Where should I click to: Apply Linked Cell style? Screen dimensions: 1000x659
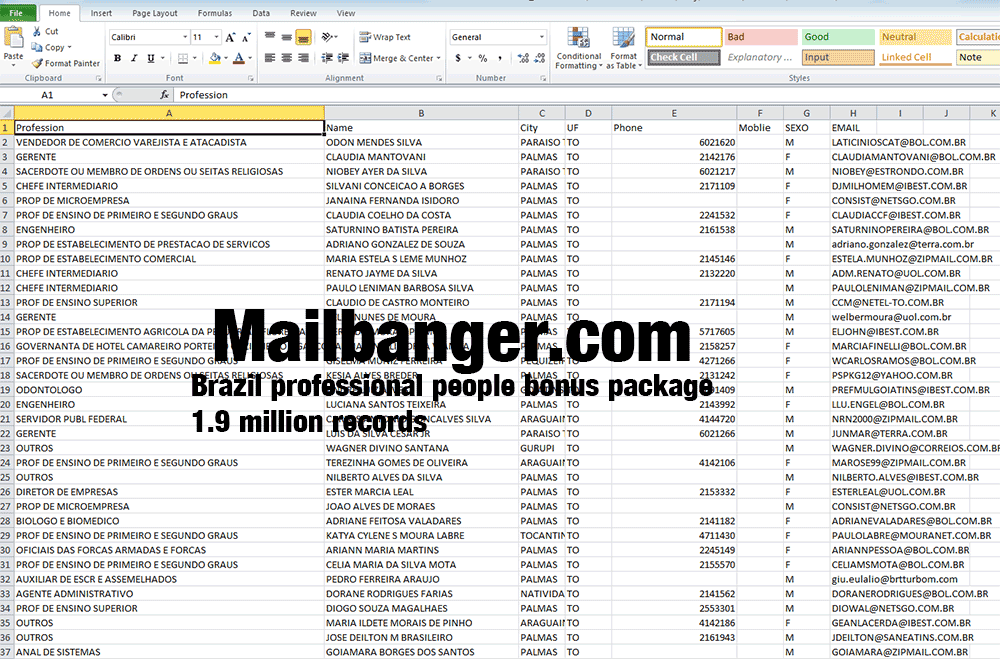914,57
